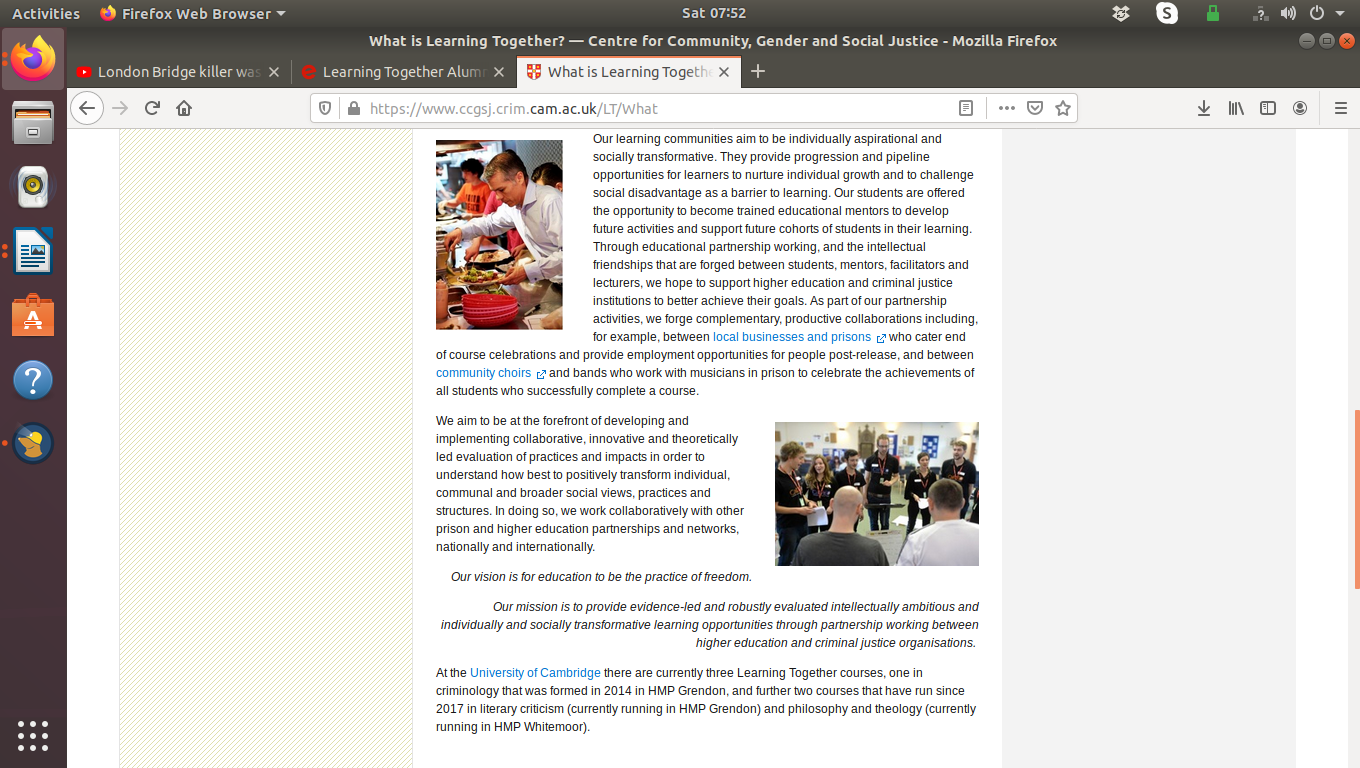Show site tracking protection shield info
The height and width of the screenshot is (768, 1360).
(324, 108)
